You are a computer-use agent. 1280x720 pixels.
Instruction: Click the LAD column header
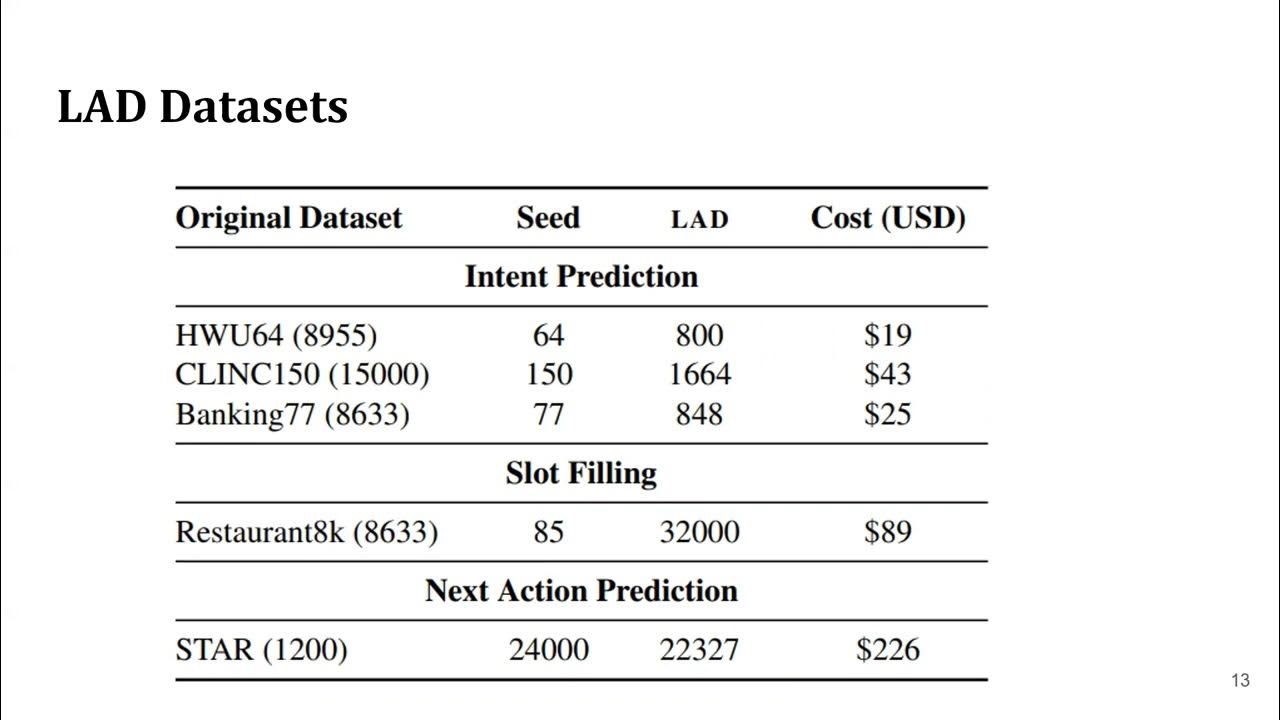[699, 220]
